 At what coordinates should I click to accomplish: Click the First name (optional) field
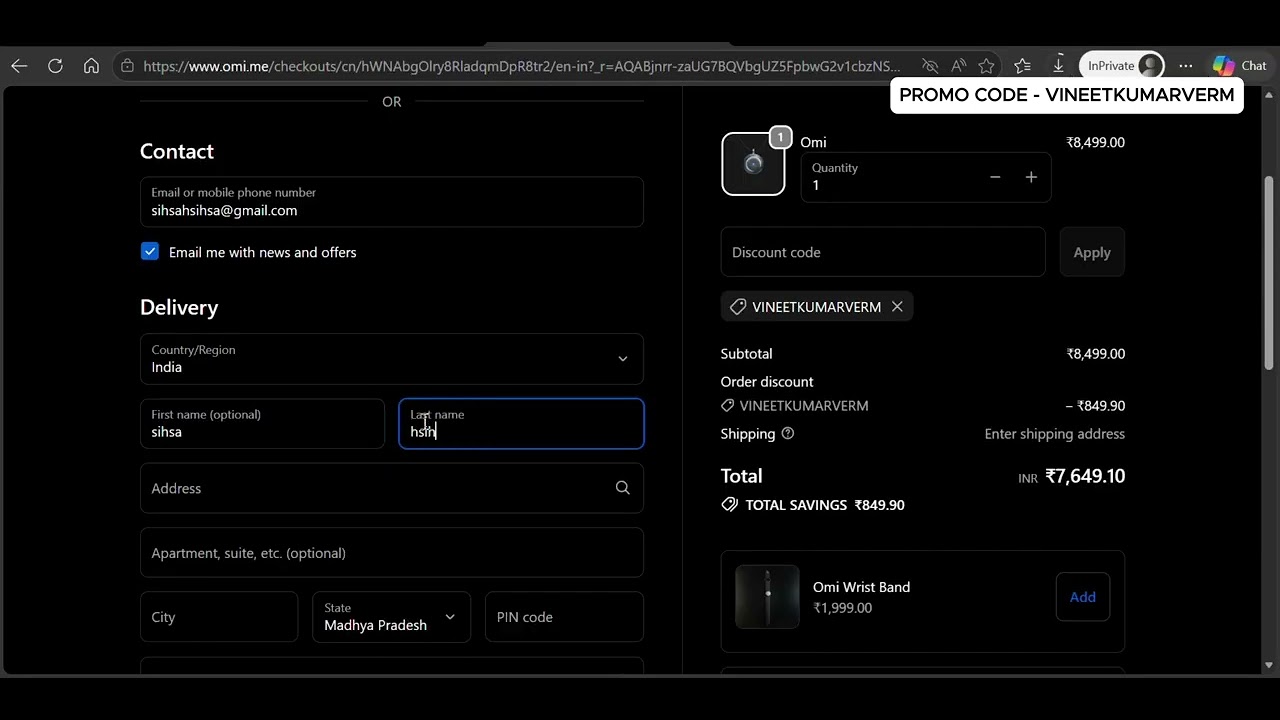pyautogui.click(x=262, y=424)
